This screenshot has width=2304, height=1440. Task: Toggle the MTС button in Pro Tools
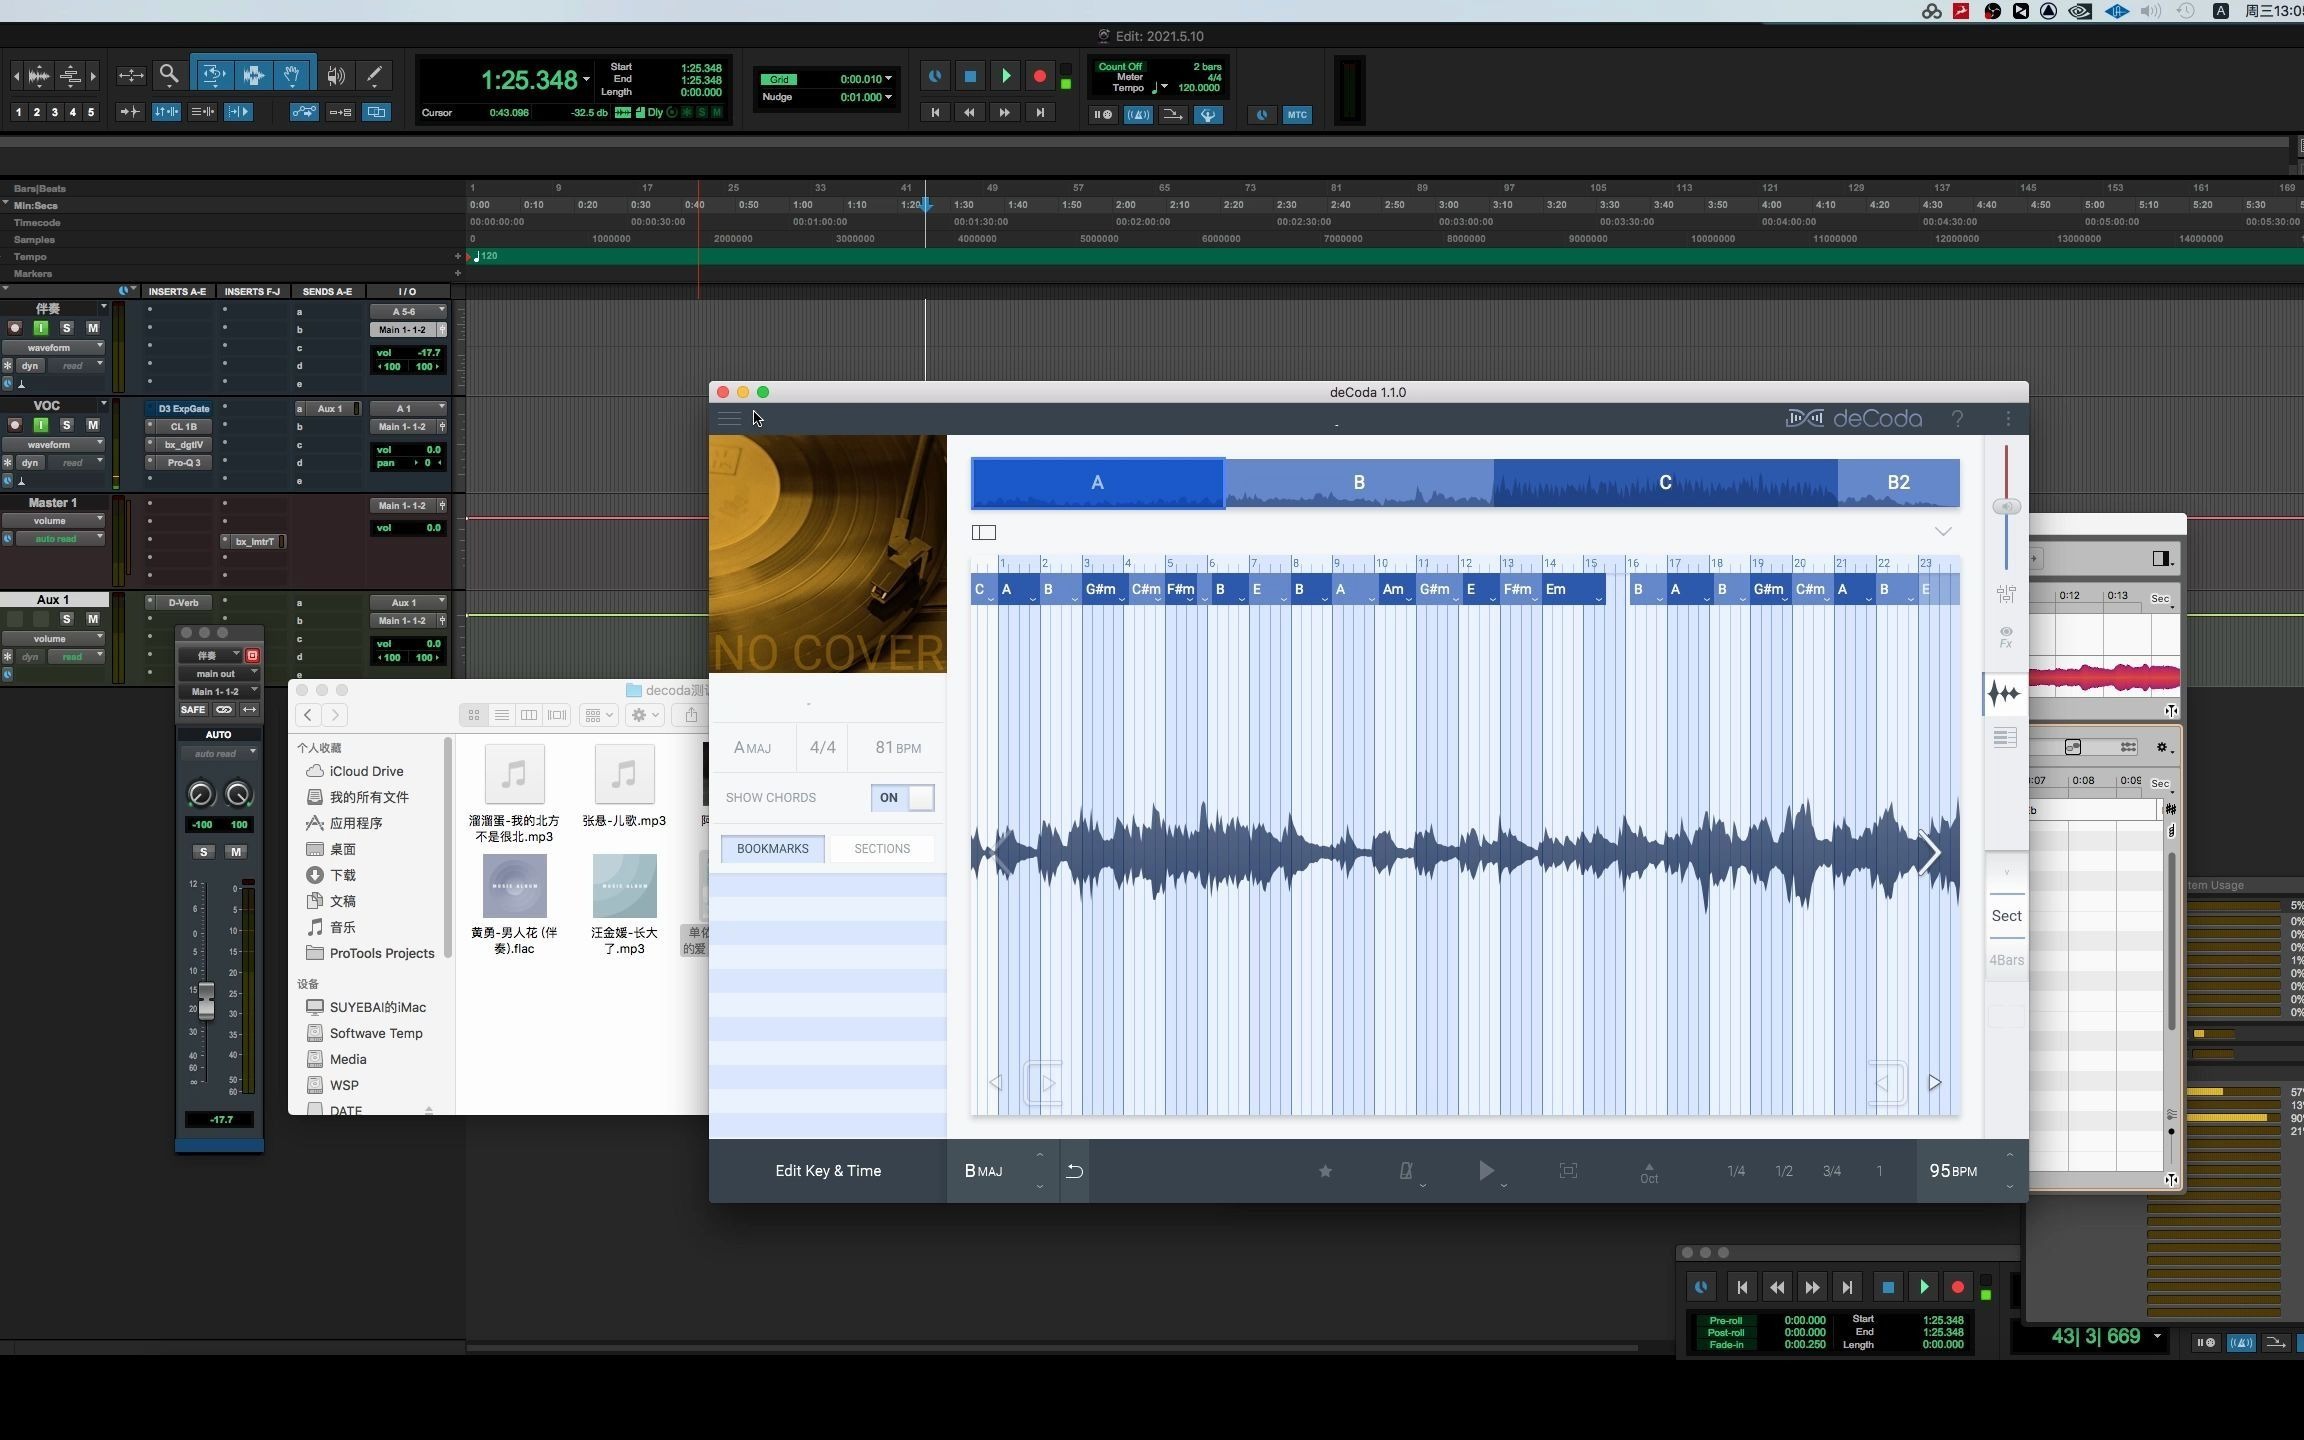(1299, 113)
